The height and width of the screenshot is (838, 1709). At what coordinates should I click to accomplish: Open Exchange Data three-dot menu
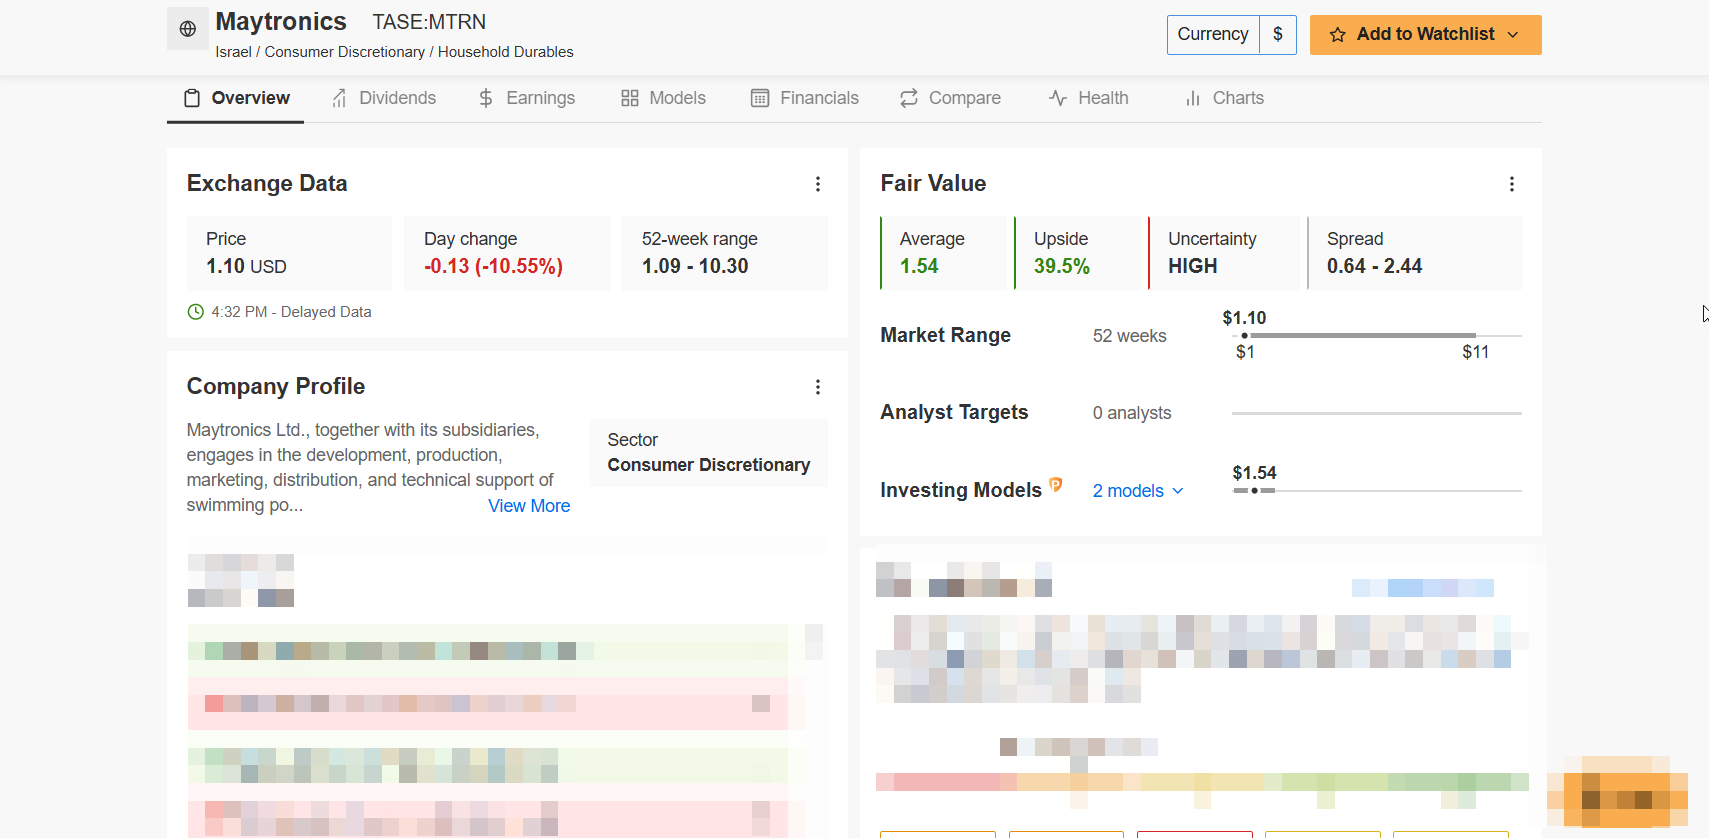pyautogui.click(x=818, y=184)
